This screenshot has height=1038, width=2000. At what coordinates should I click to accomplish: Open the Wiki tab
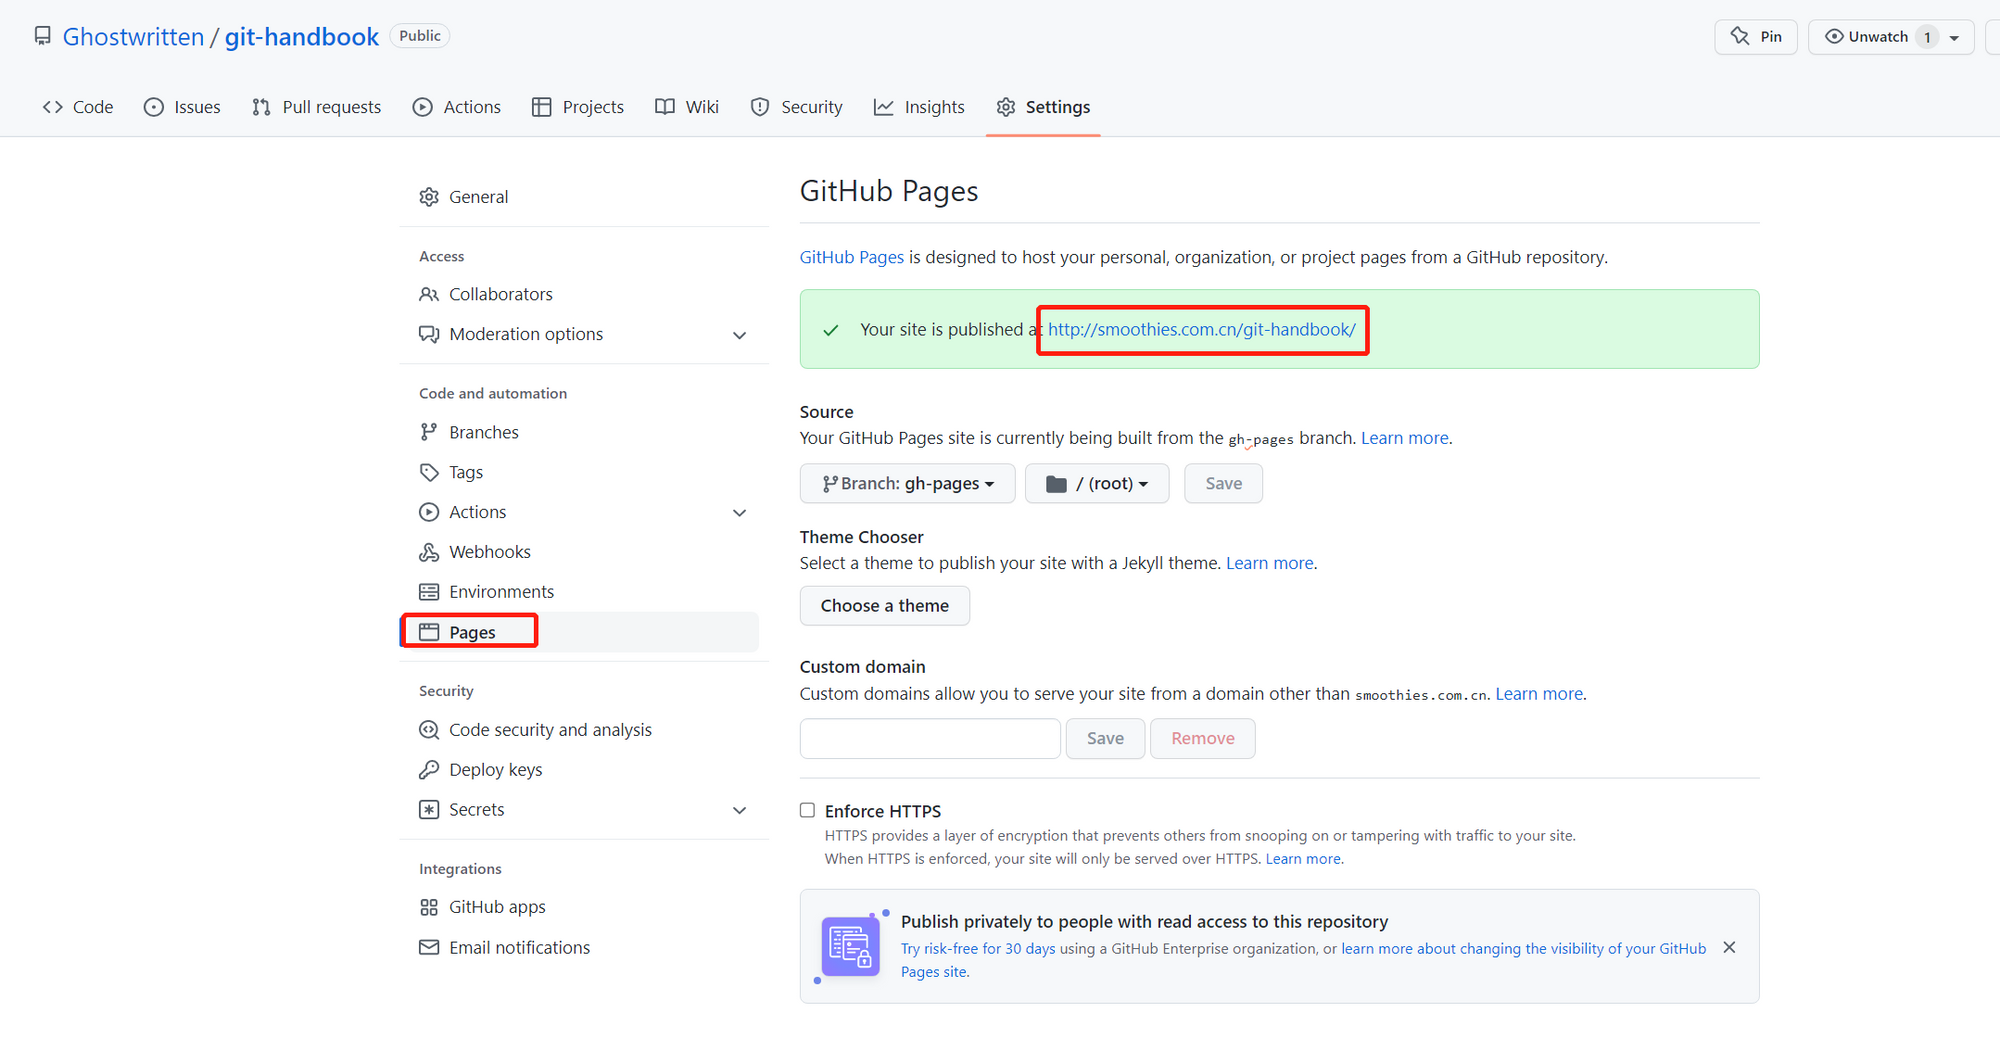(687, 107)
